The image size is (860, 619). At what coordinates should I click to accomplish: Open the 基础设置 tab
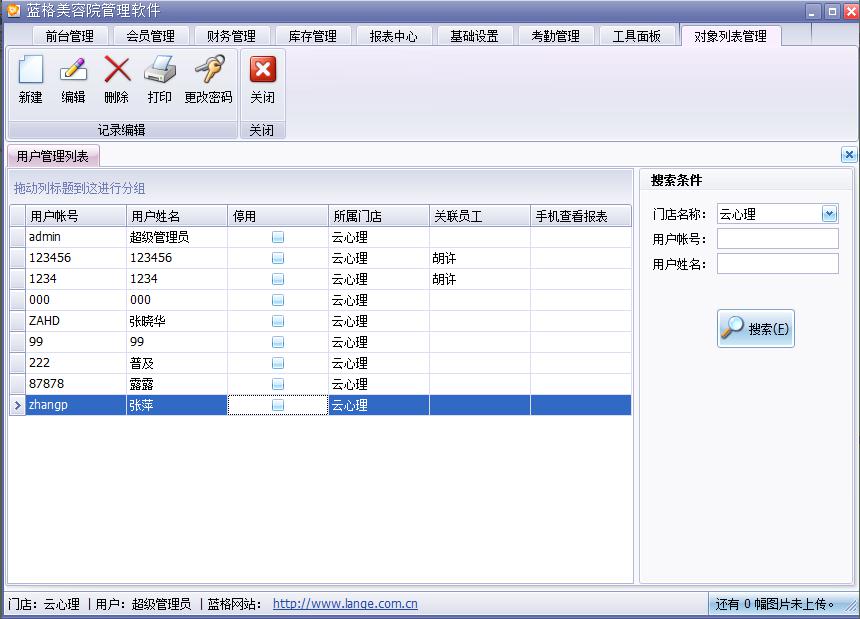474,36
